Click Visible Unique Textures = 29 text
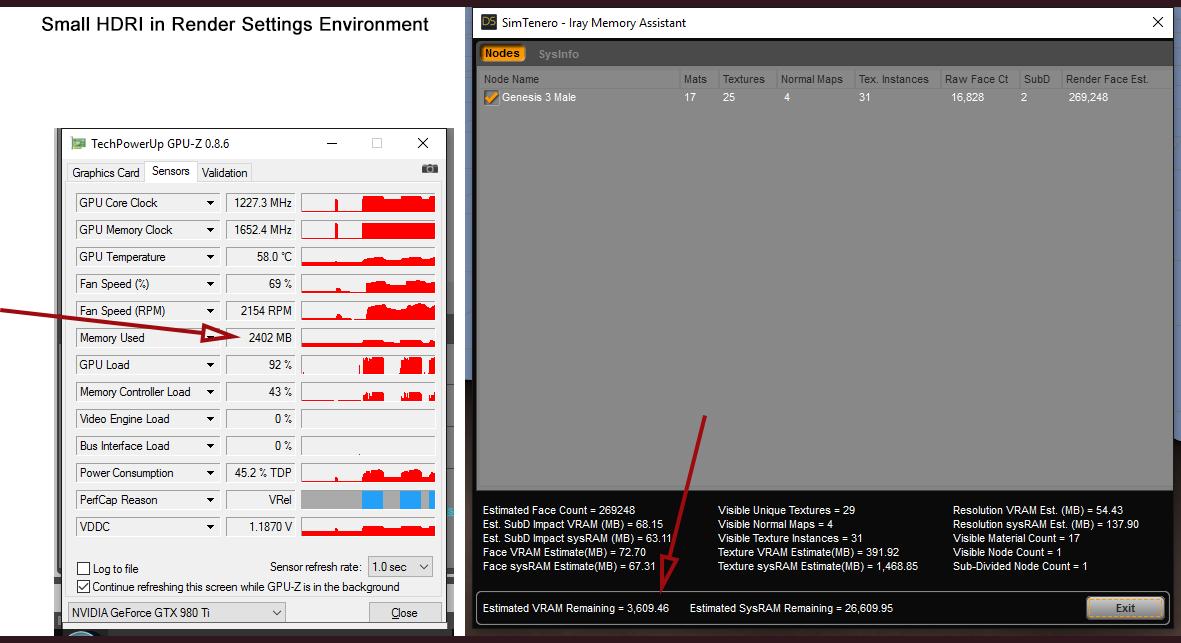1181x643 pixels. tap(786, 510)
